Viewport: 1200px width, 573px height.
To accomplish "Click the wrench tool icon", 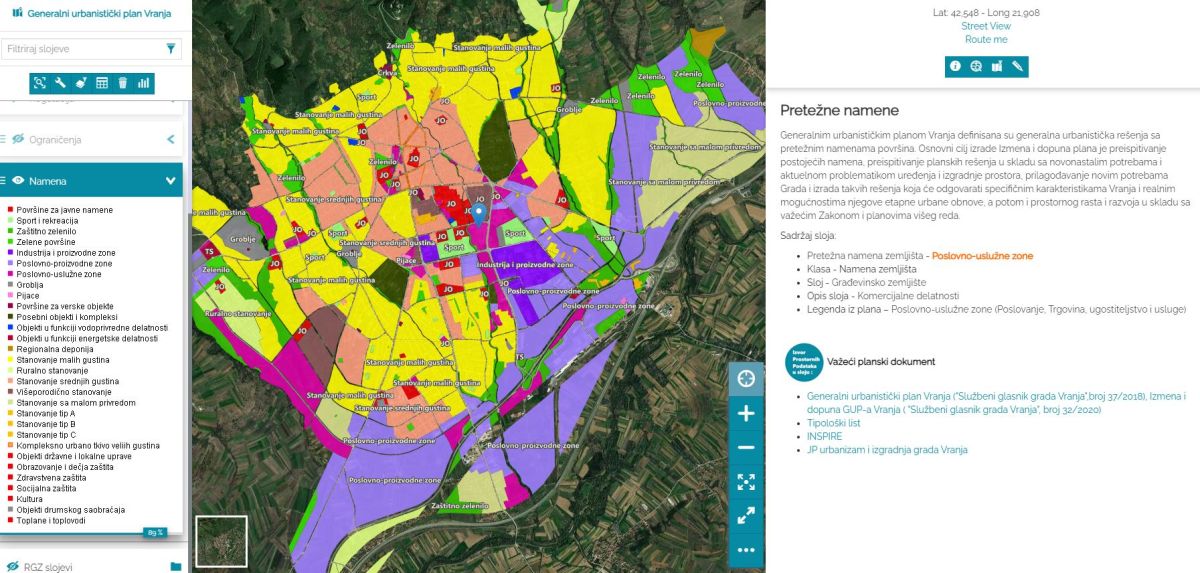I will tap(60, 83).
